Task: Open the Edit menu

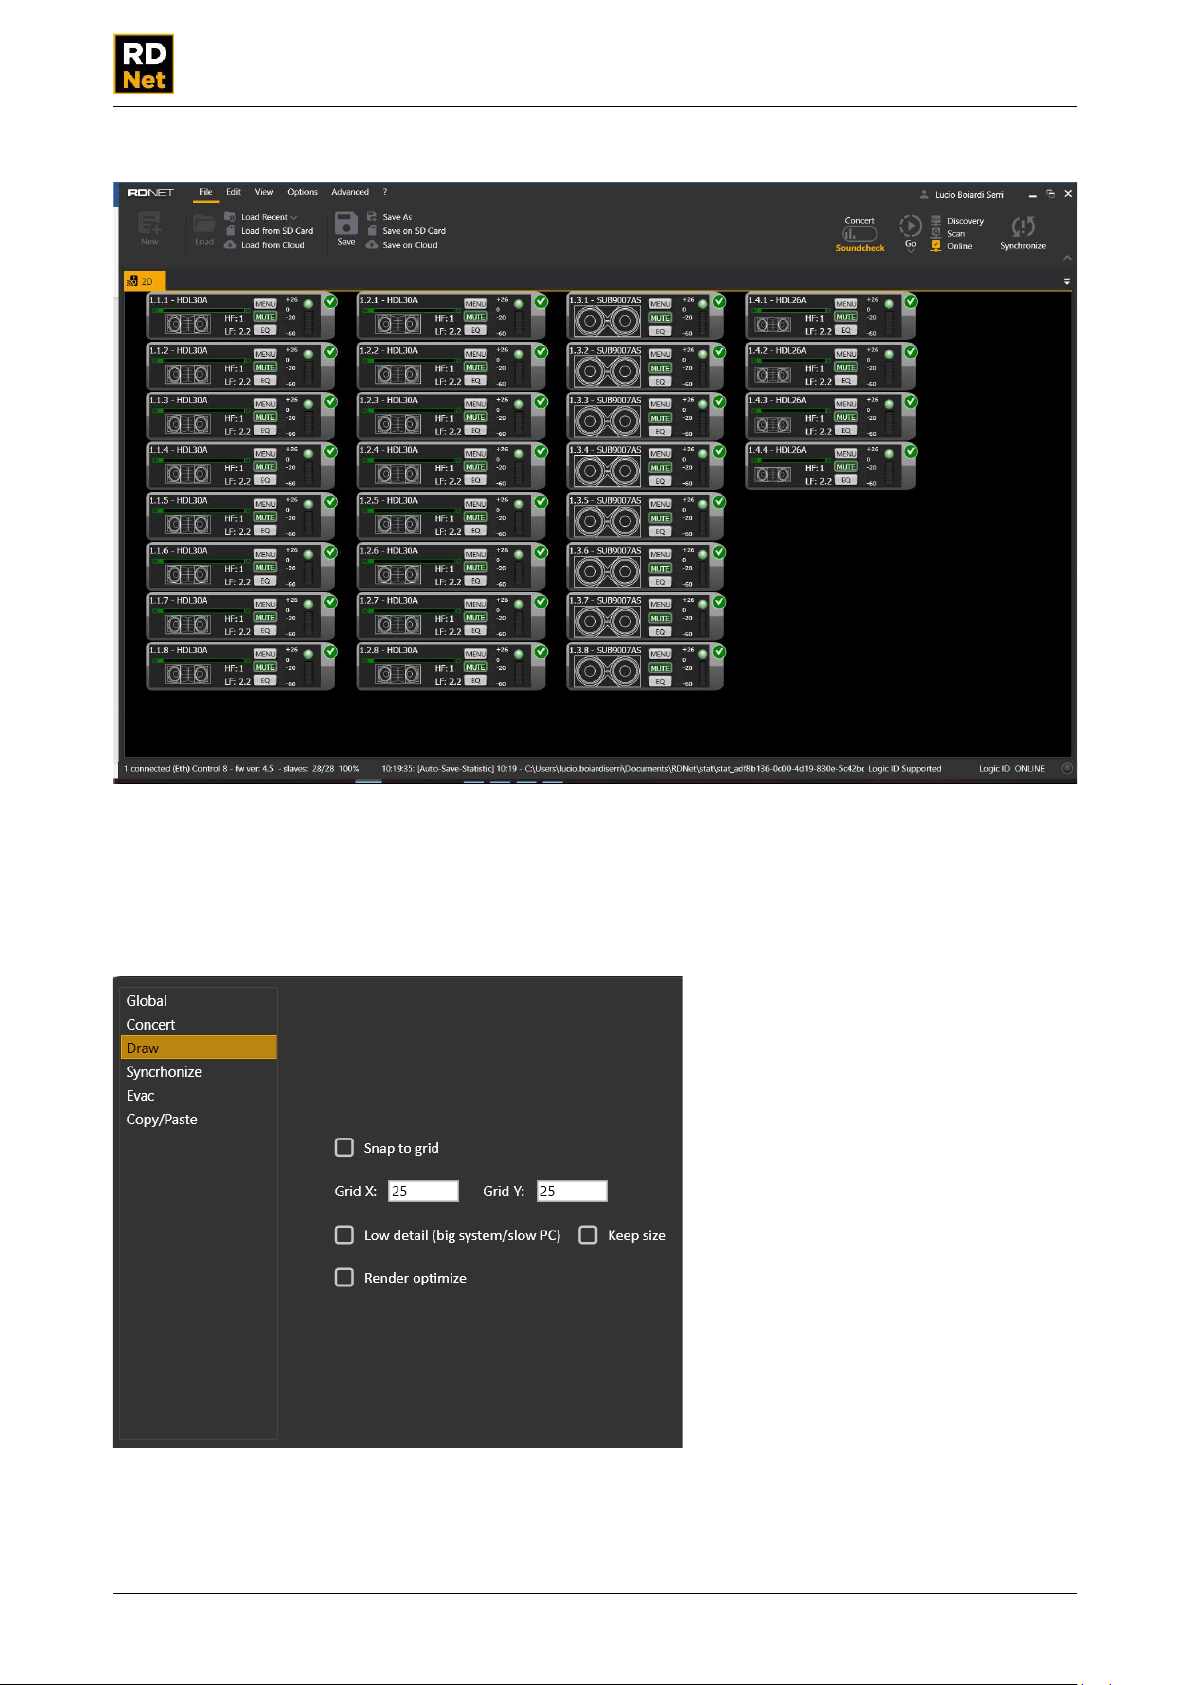Action: [233, 192]
